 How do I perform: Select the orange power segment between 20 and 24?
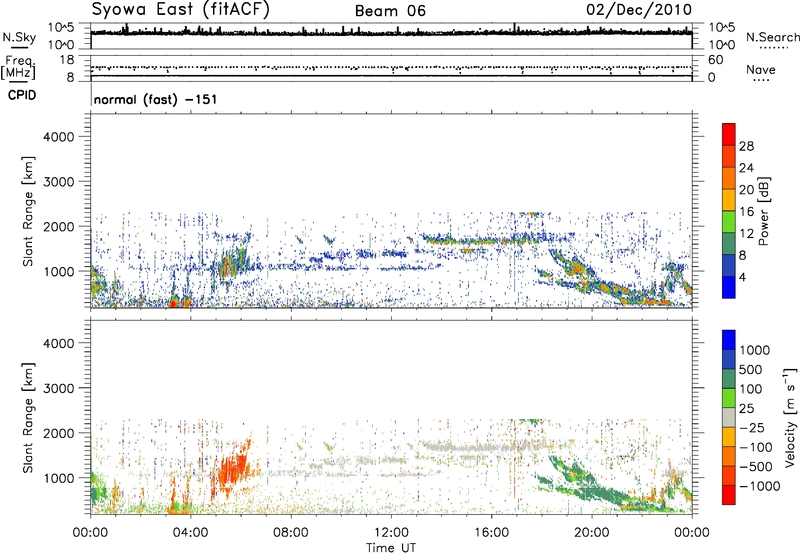click(729, 178)
